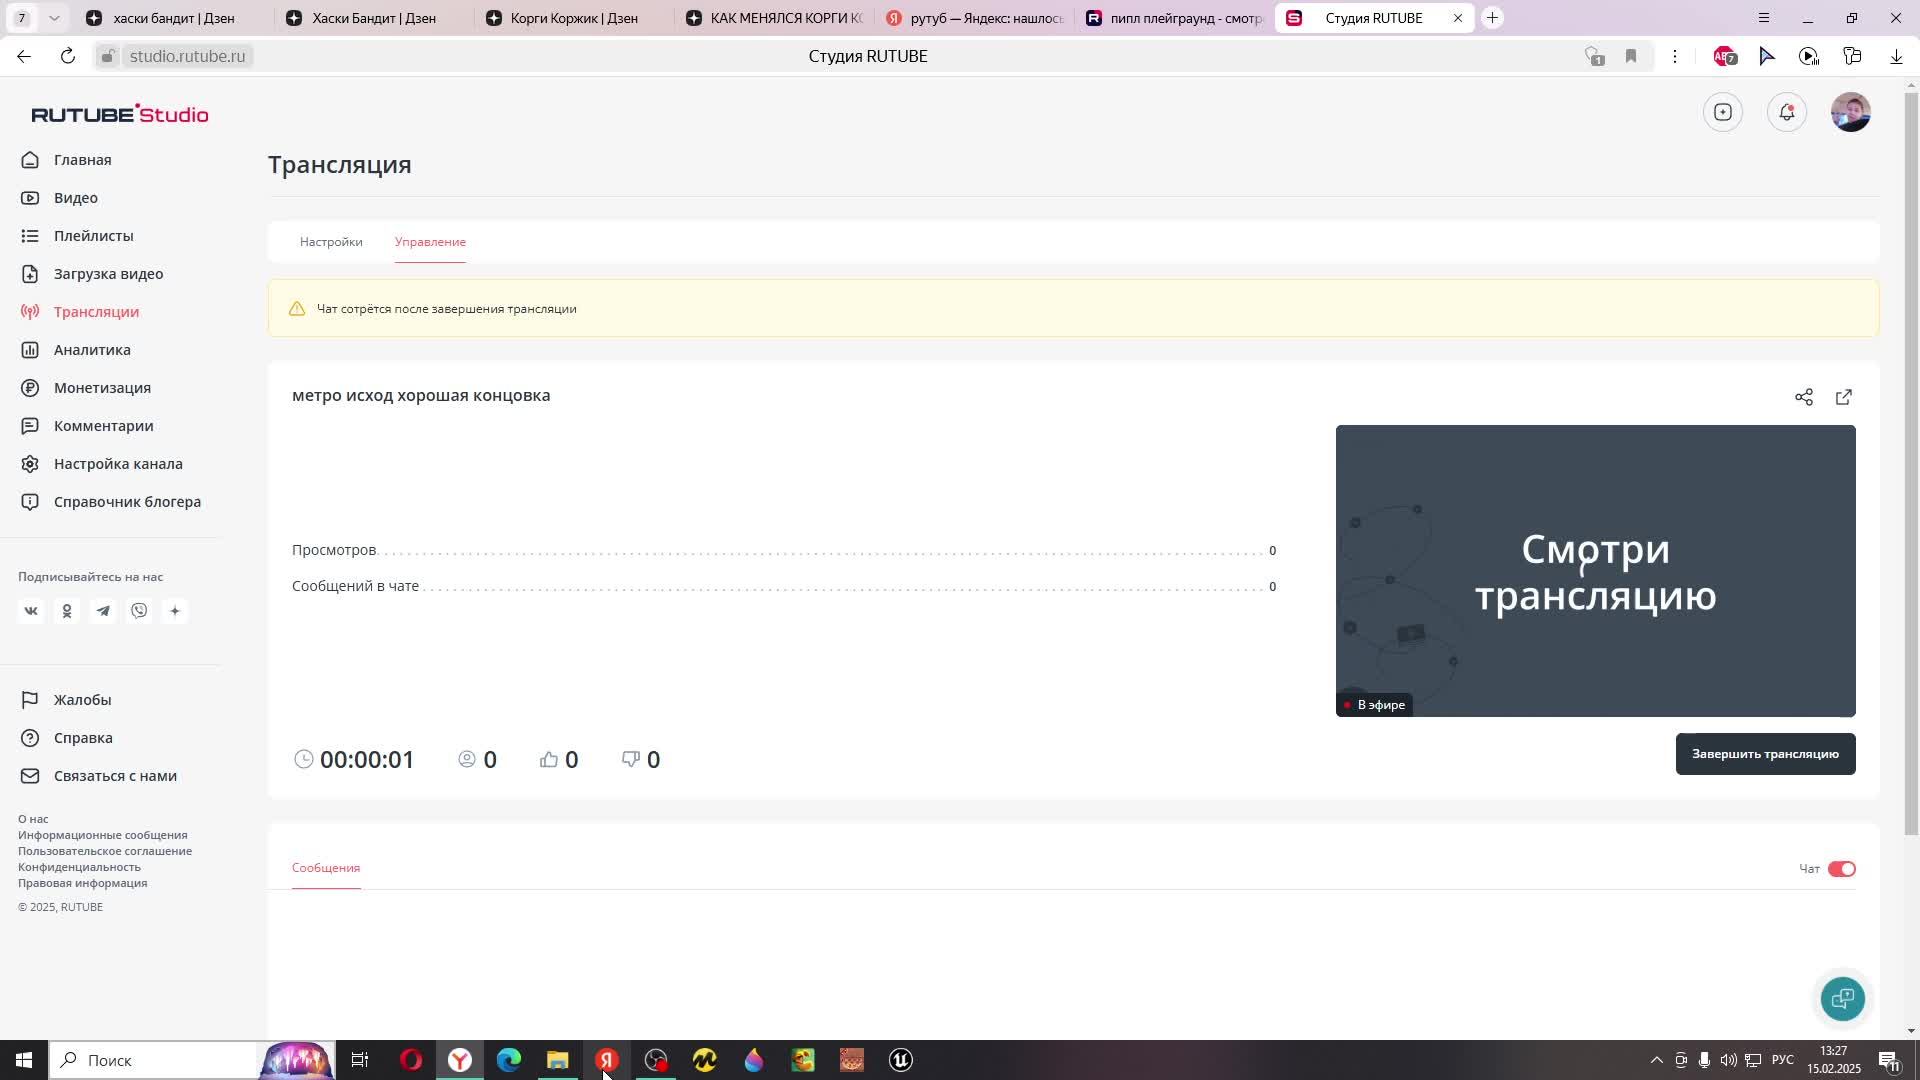
Task: Click the page vertical scrollbar
Action: point(1911,465)
